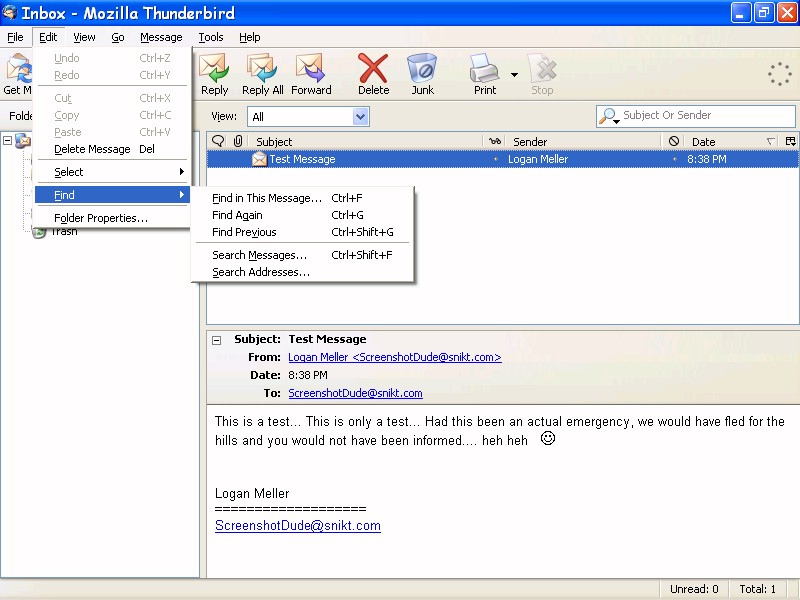
Task: Open Print options dropdown arrow
Action: [514, 74]
